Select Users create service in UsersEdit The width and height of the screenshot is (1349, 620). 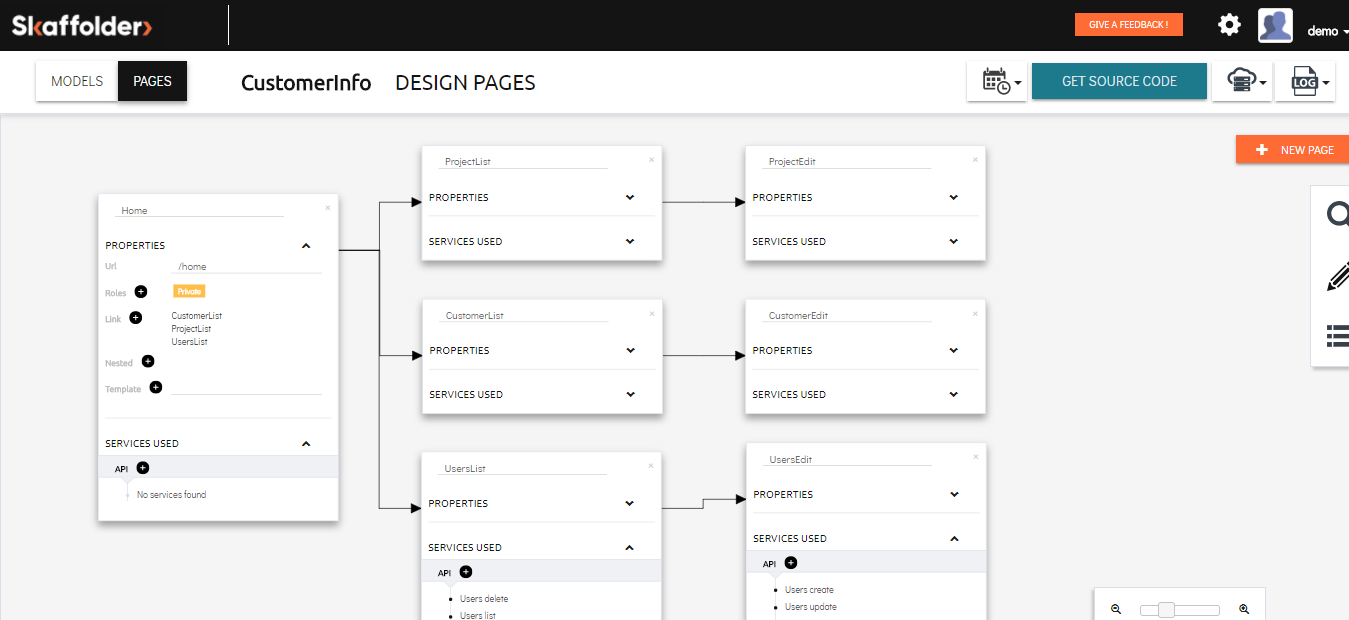tap(809, 590)
